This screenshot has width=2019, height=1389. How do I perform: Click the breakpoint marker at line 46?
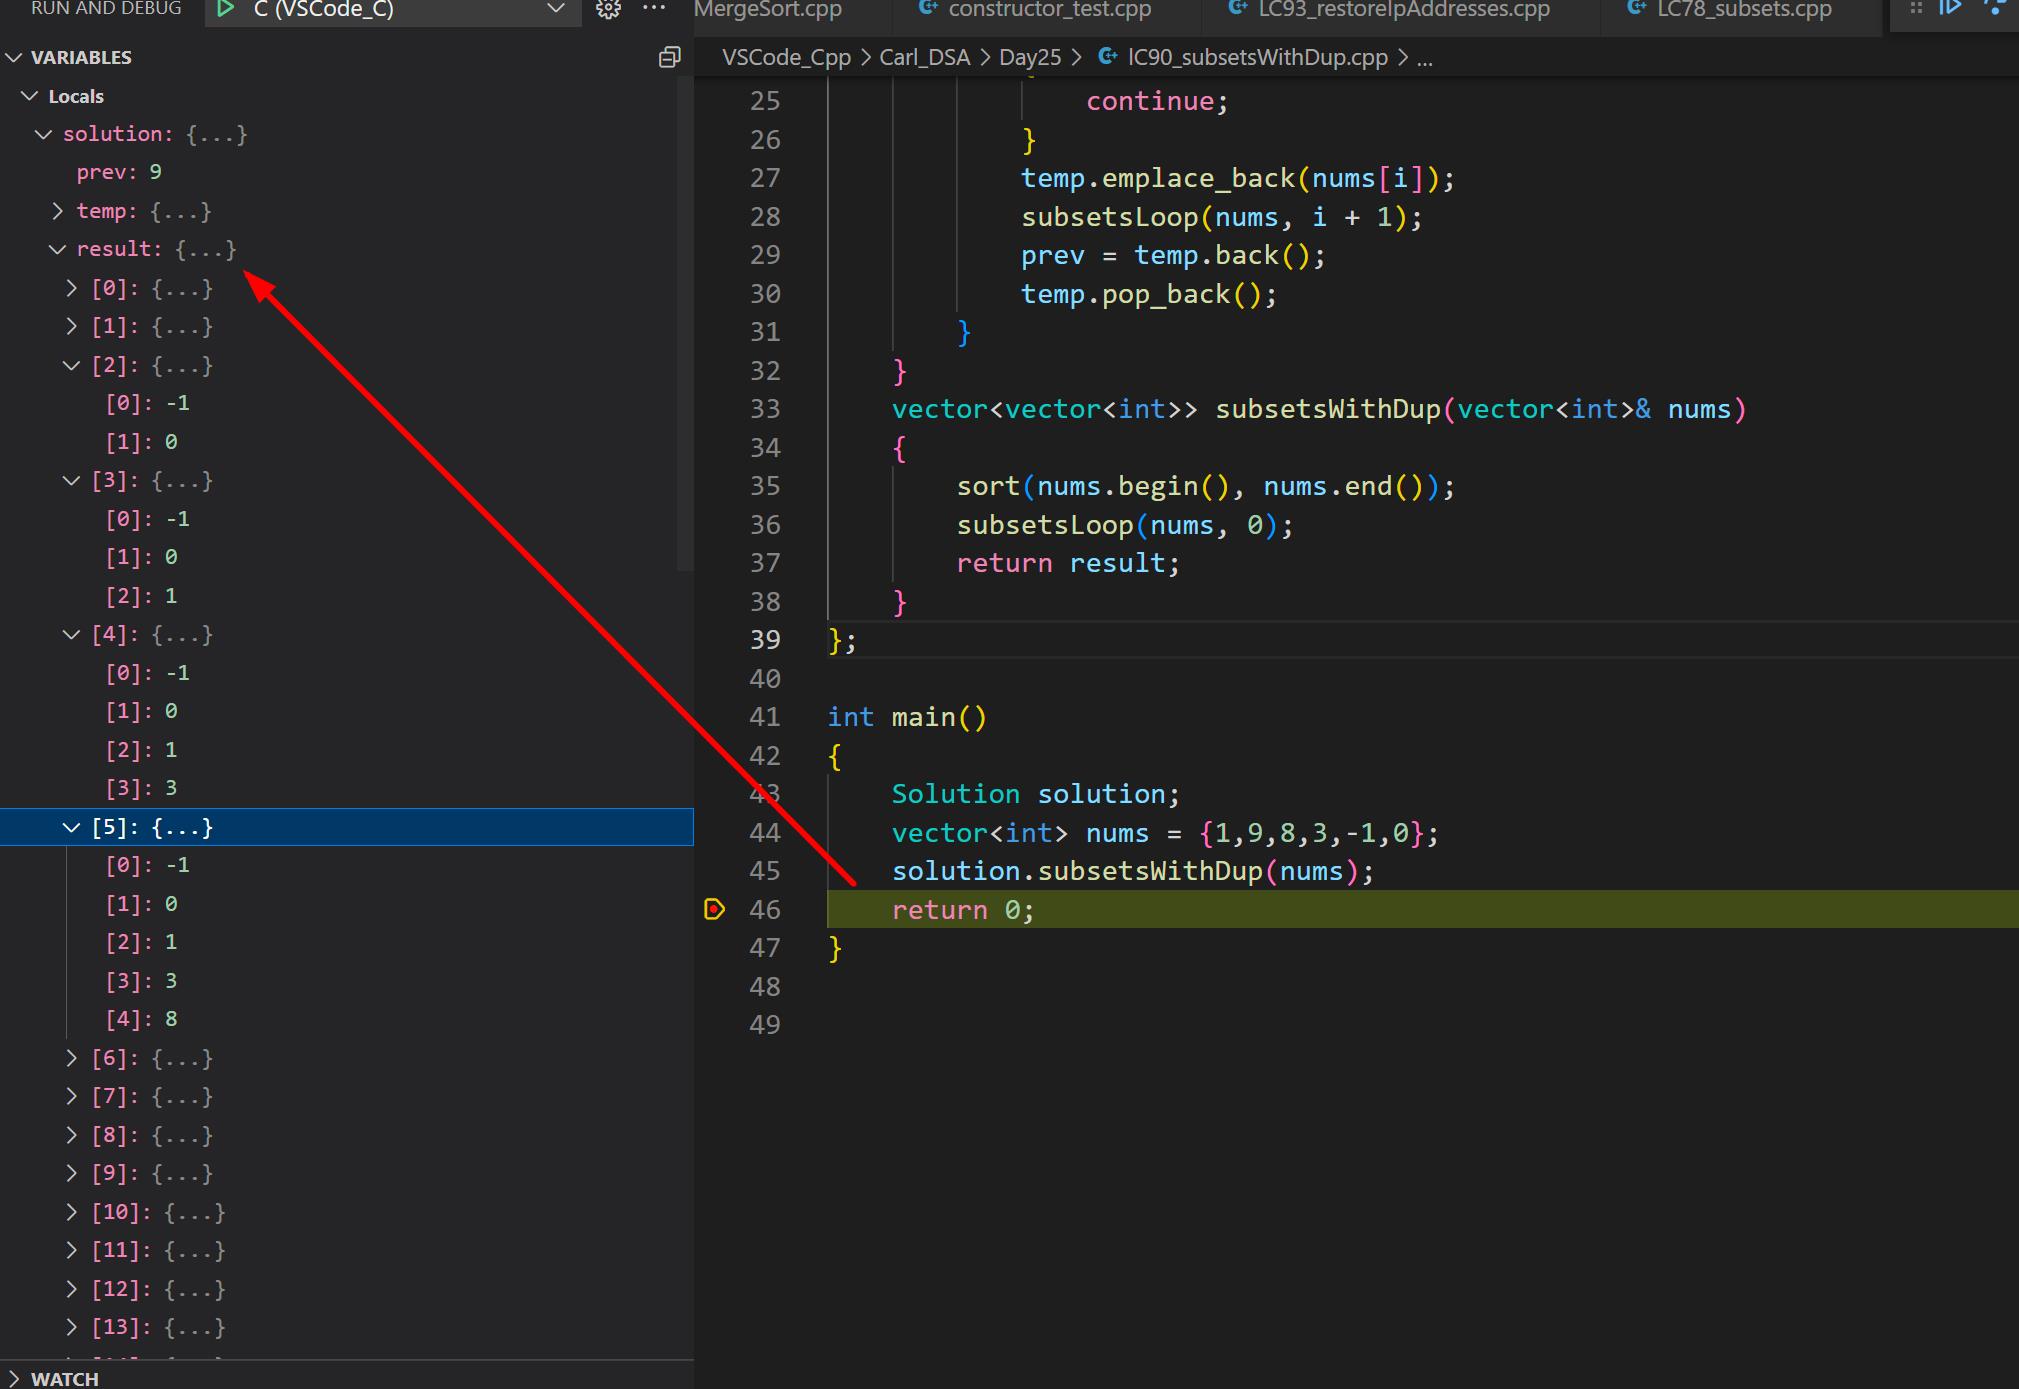tap(714, 909)
